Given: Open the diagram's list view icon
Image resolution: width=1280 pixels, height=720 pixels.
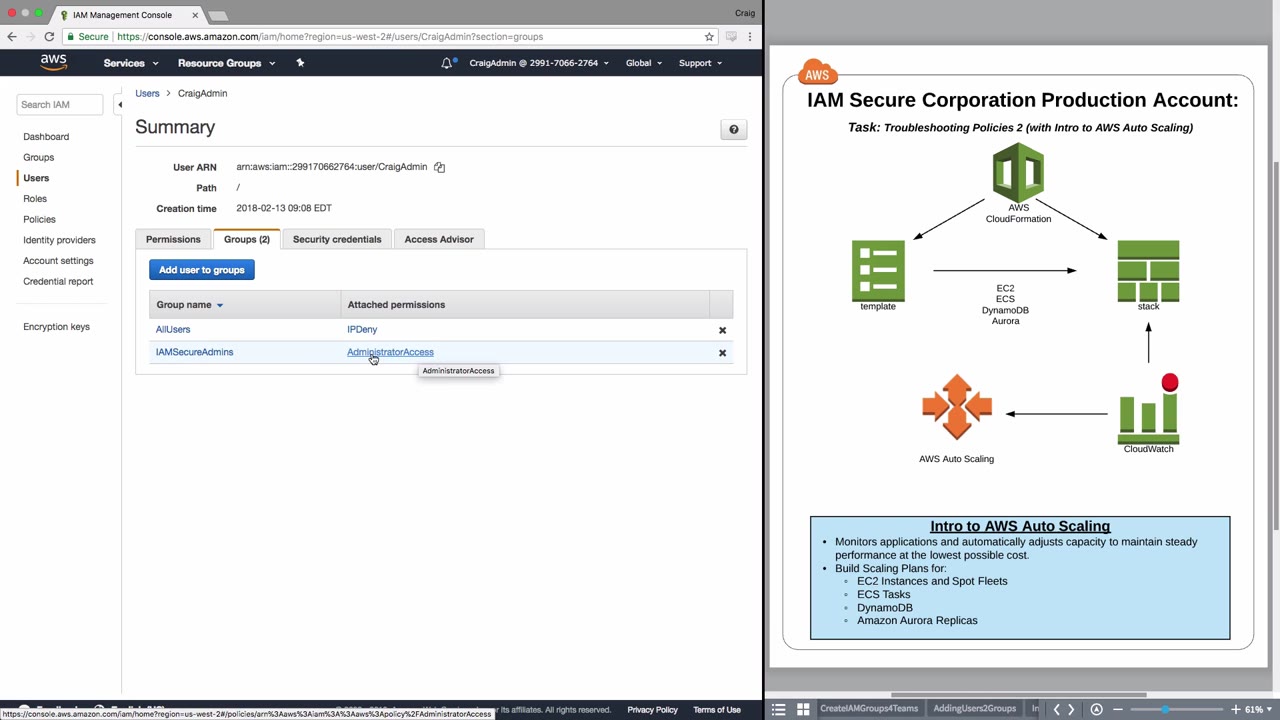Looking at the screenshot, I should [x=779, y=710].
